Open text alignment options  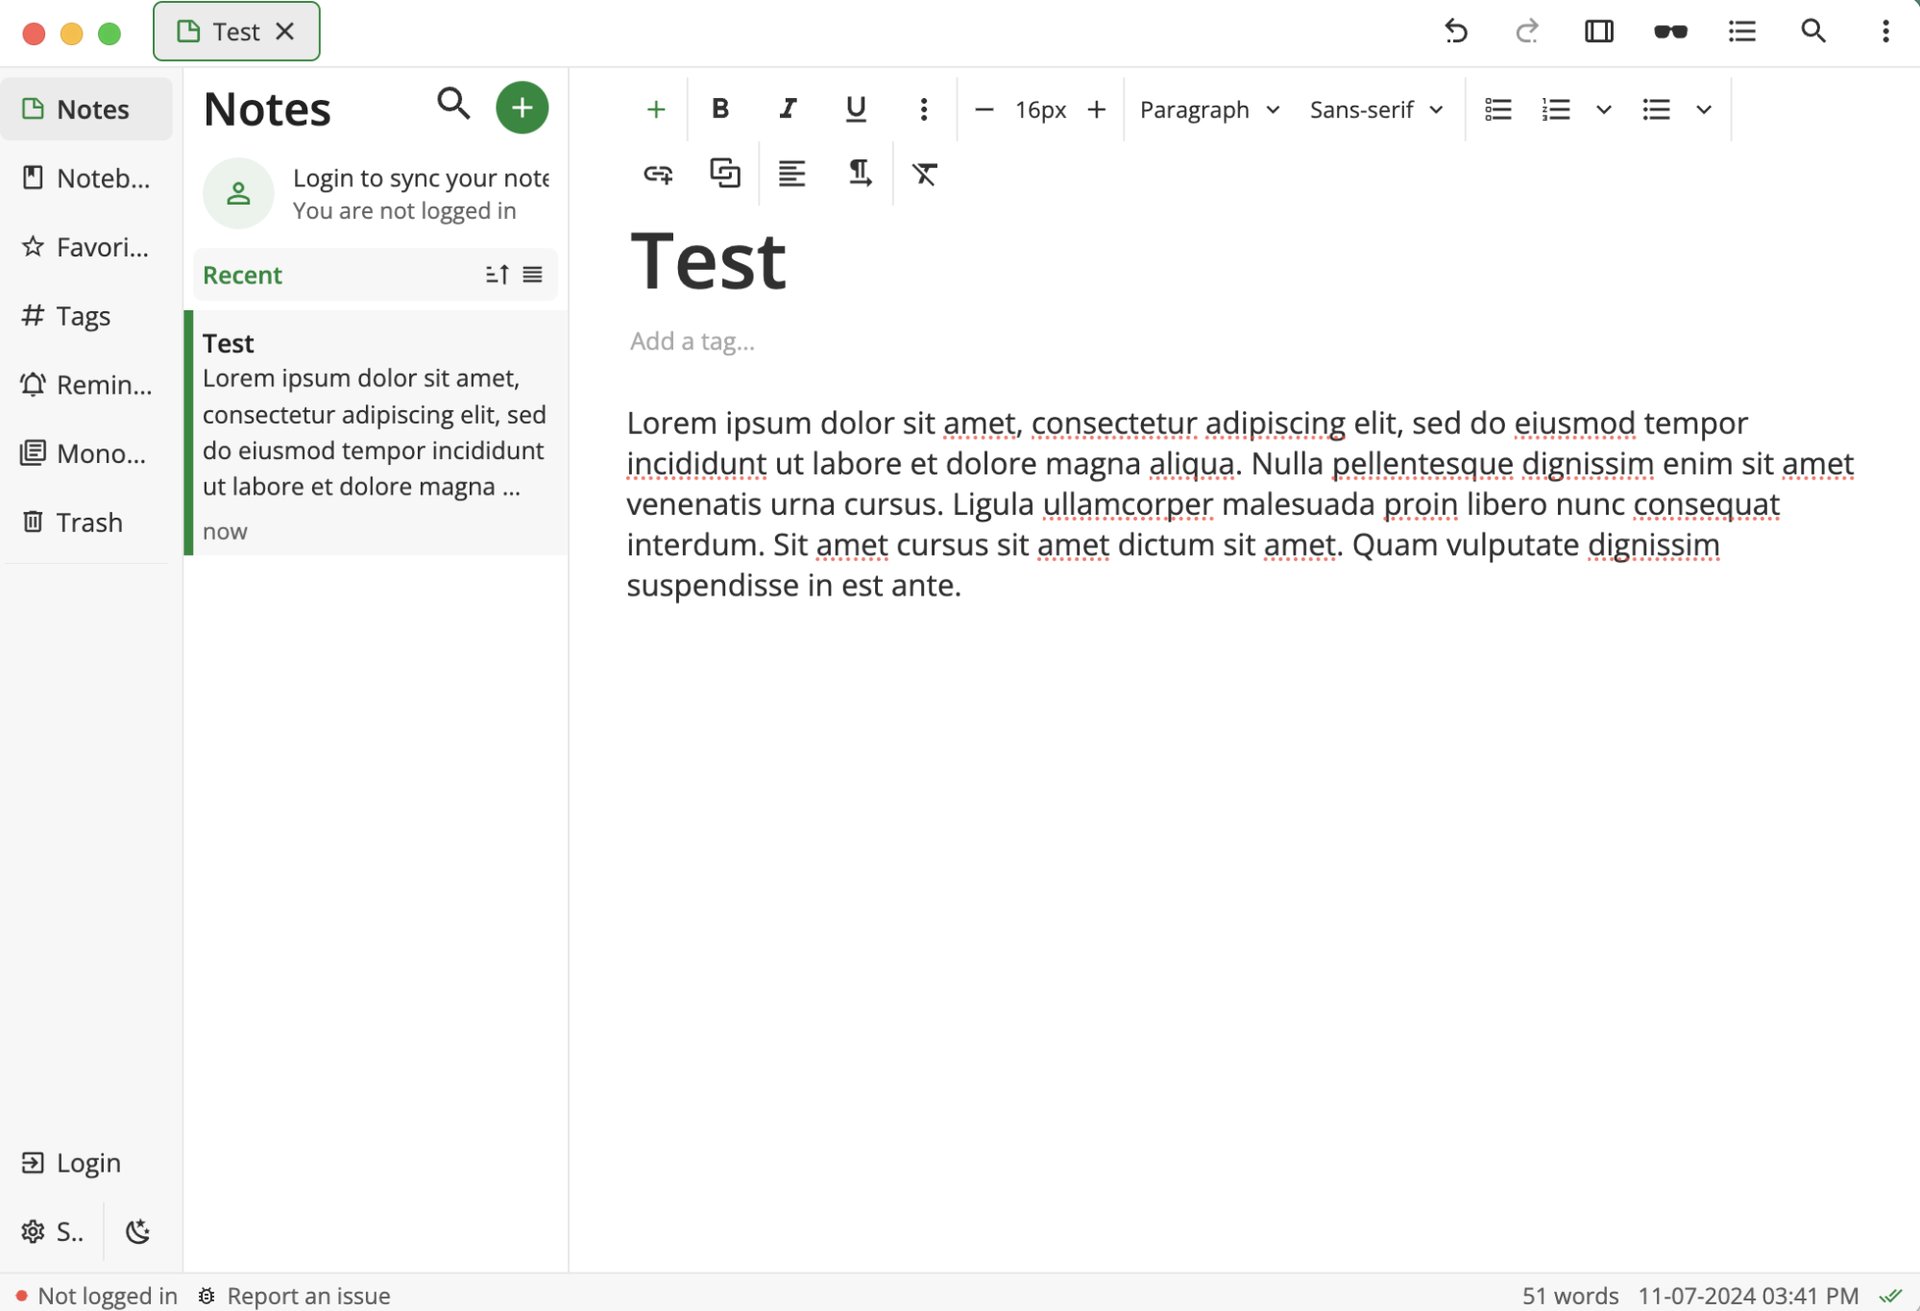tap(792, 174)
